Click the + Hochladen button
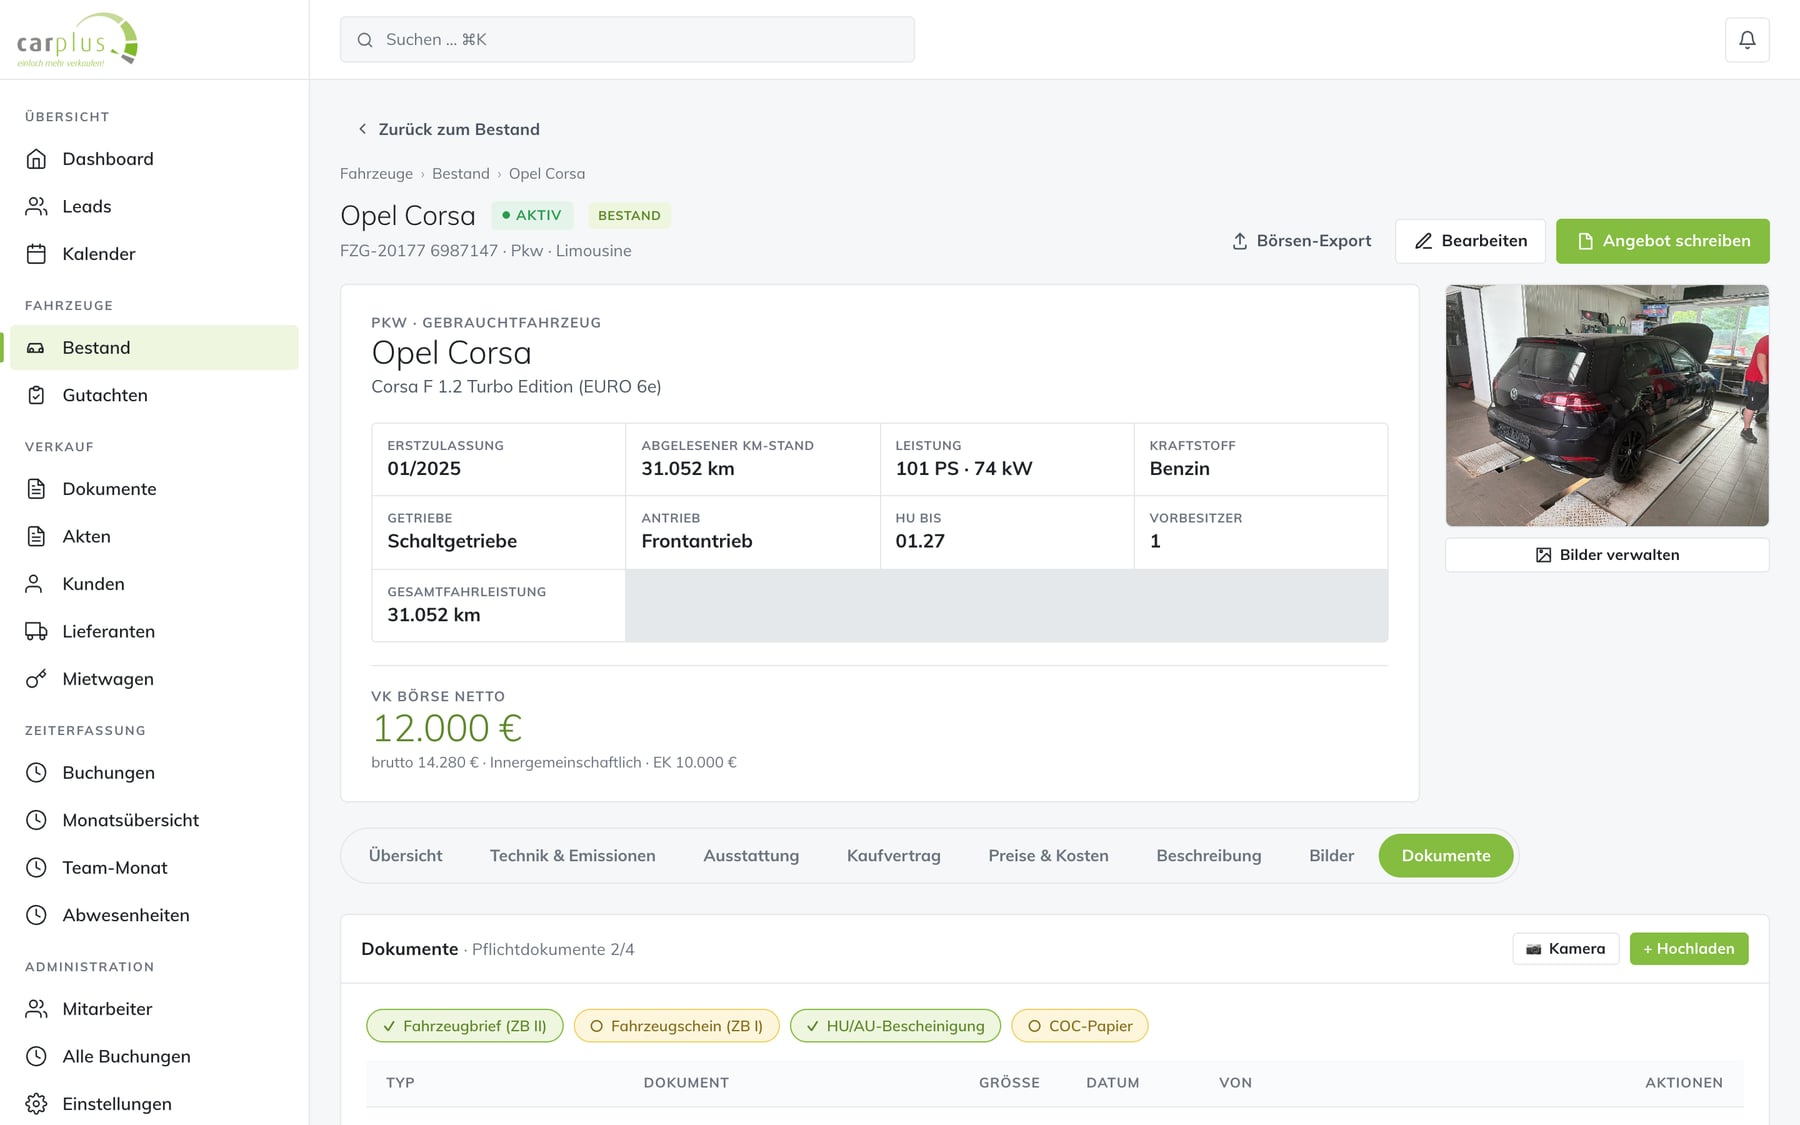 [1689, 949]
